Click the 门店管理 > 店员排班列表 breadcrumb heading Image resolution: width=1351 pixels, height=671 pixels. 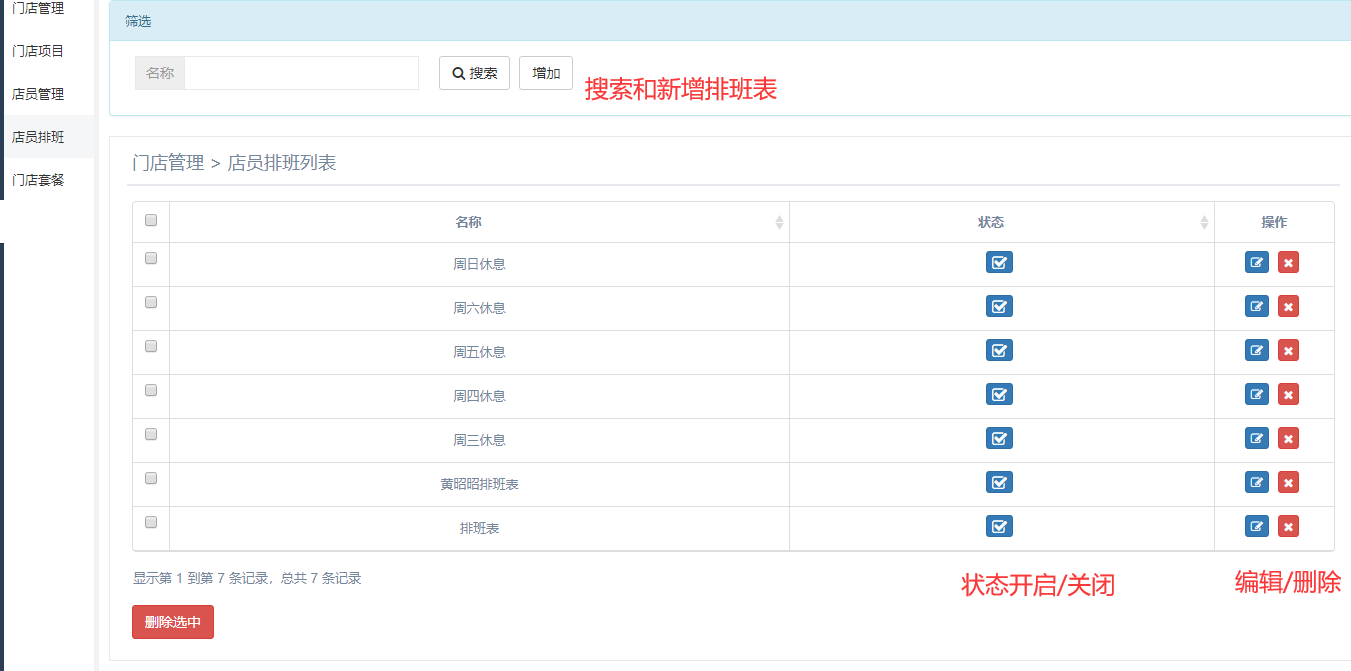click(x=234, y=163)
